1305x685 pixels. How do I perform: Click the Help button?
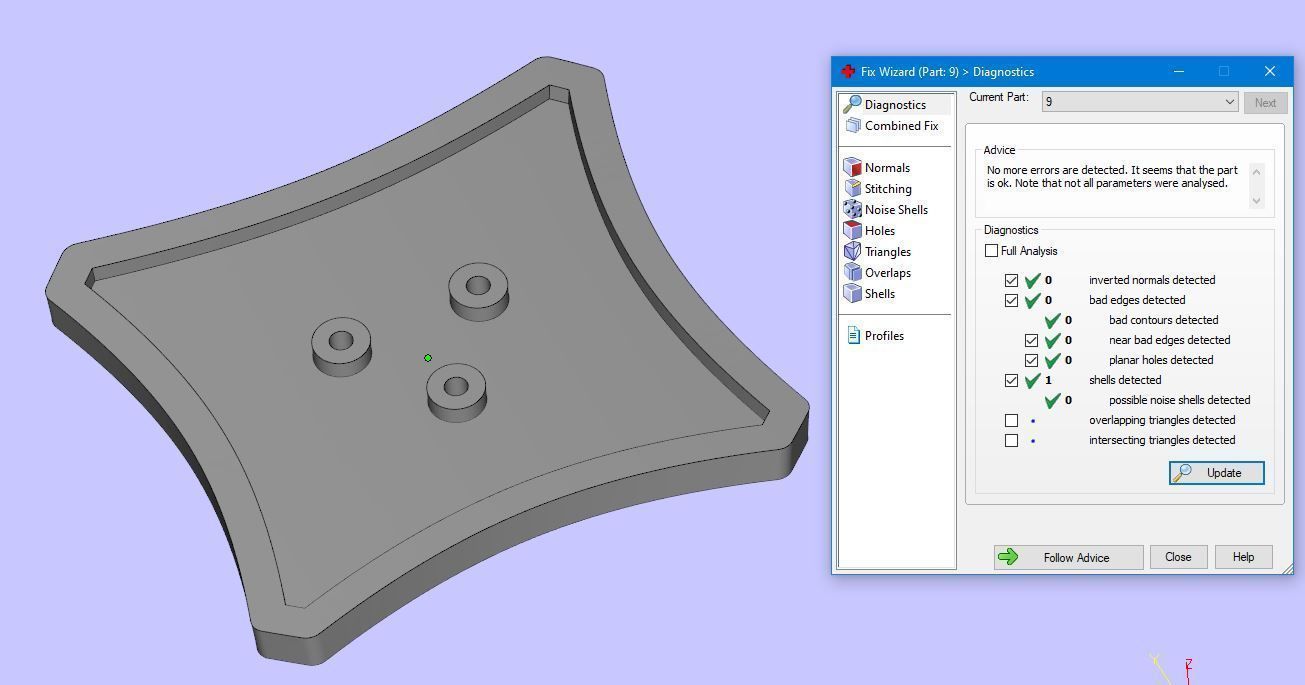click(x=1243, y=557)
